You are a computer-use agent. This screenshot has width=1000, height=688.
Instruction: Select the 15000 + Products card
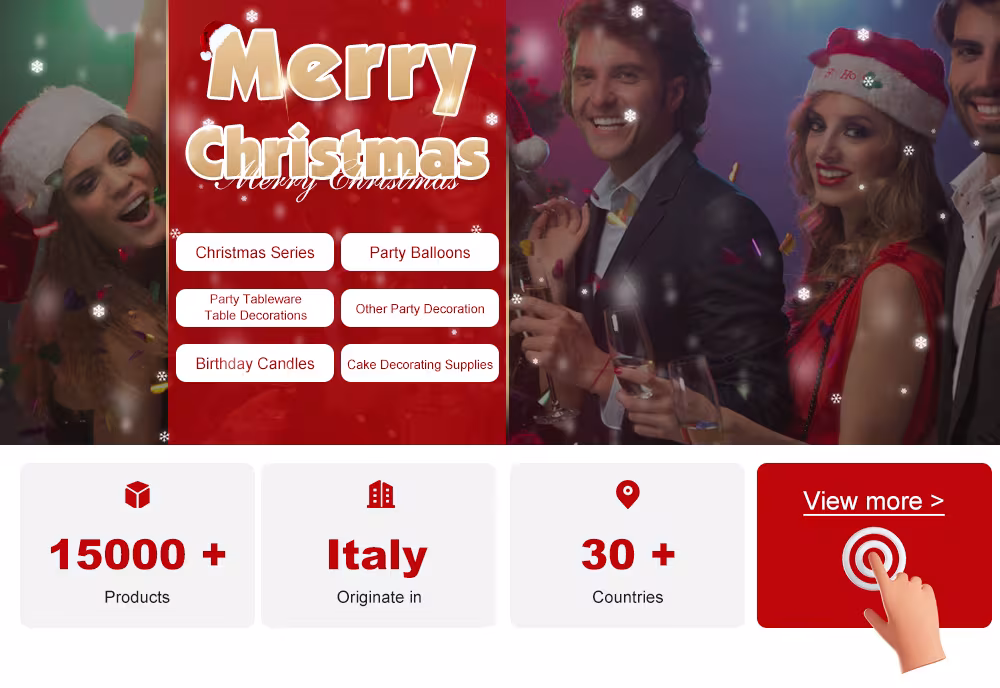137,546
